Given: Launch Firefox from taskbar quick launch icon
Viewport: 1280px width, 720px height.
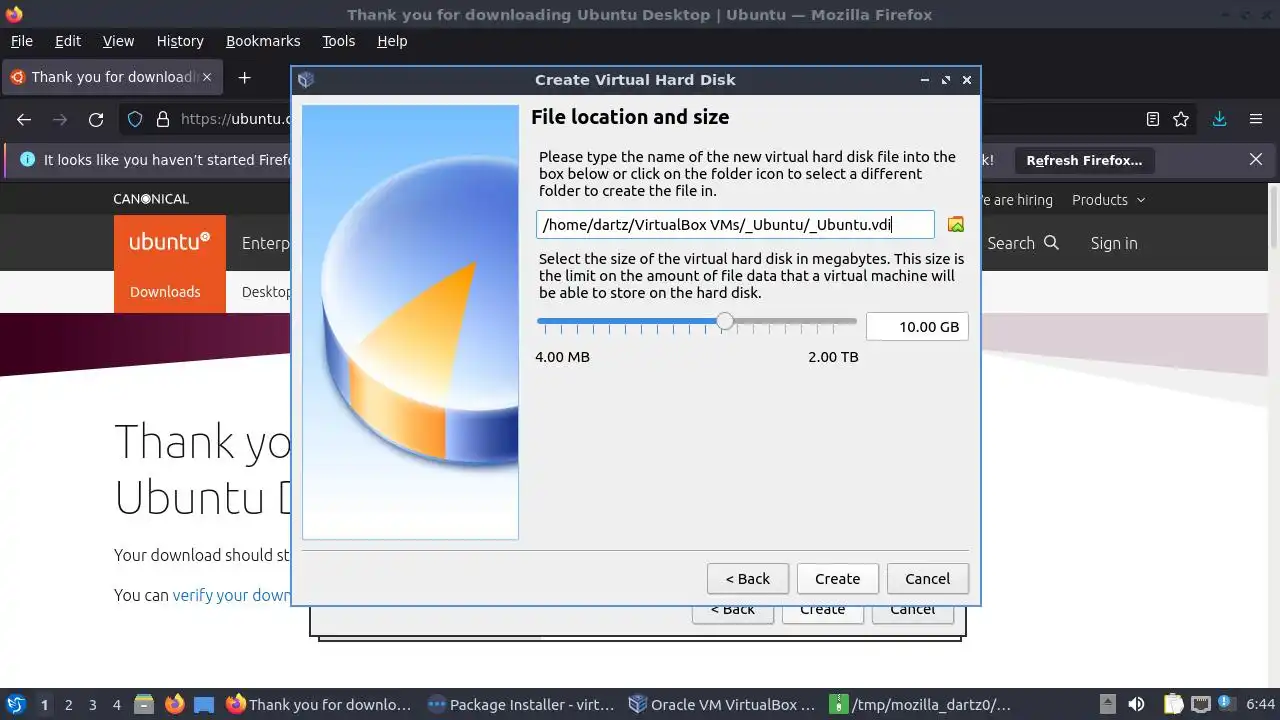Looking at the screenshot, I should (x=174, y=704).
